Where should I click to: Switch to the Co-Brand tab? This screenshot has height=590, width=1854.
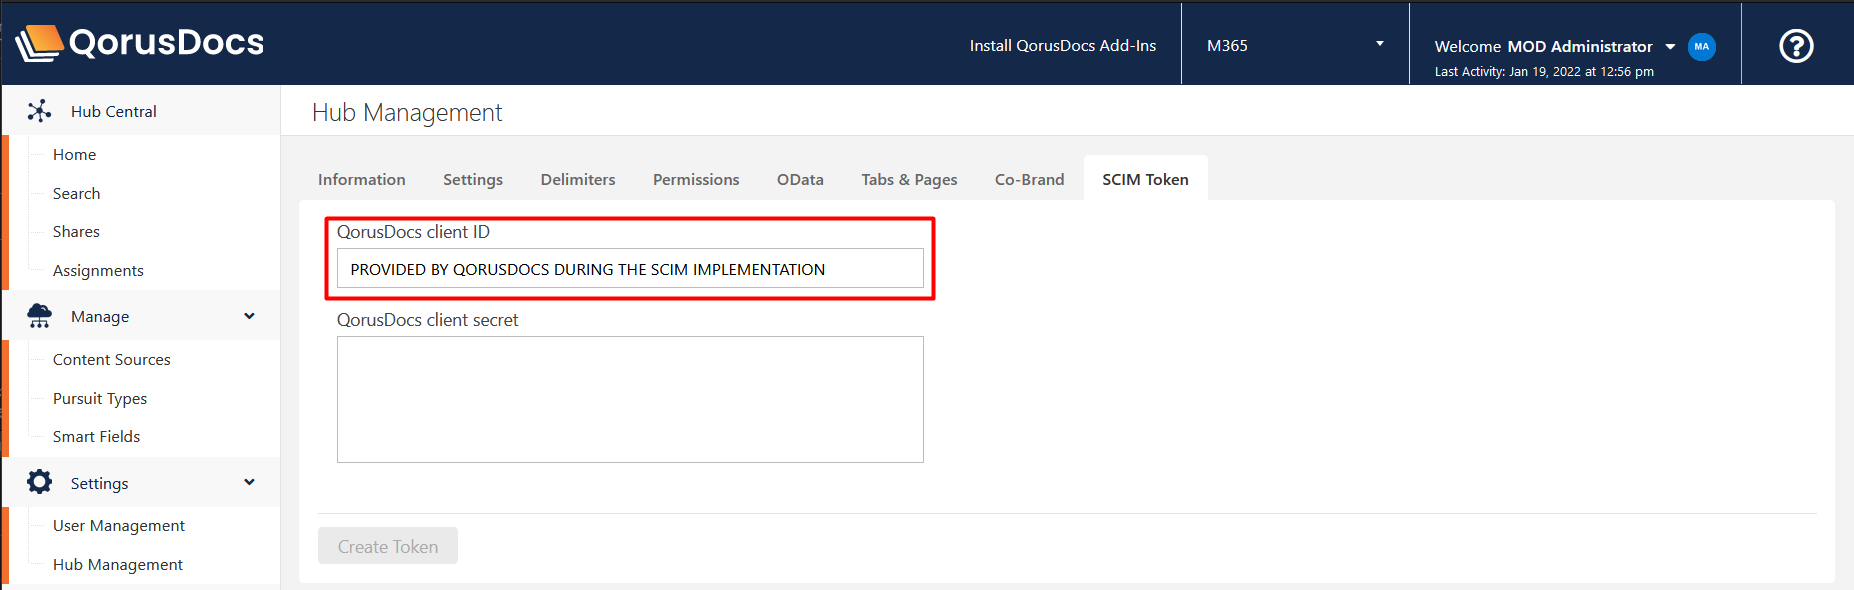tap(1029, 179)
